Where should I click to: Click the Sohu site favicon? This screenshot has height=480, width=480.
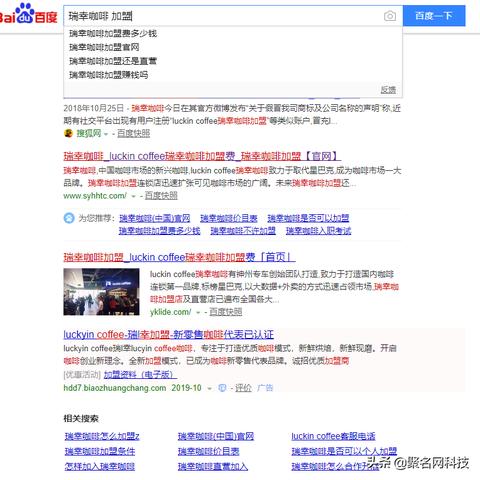pos(68,133)
